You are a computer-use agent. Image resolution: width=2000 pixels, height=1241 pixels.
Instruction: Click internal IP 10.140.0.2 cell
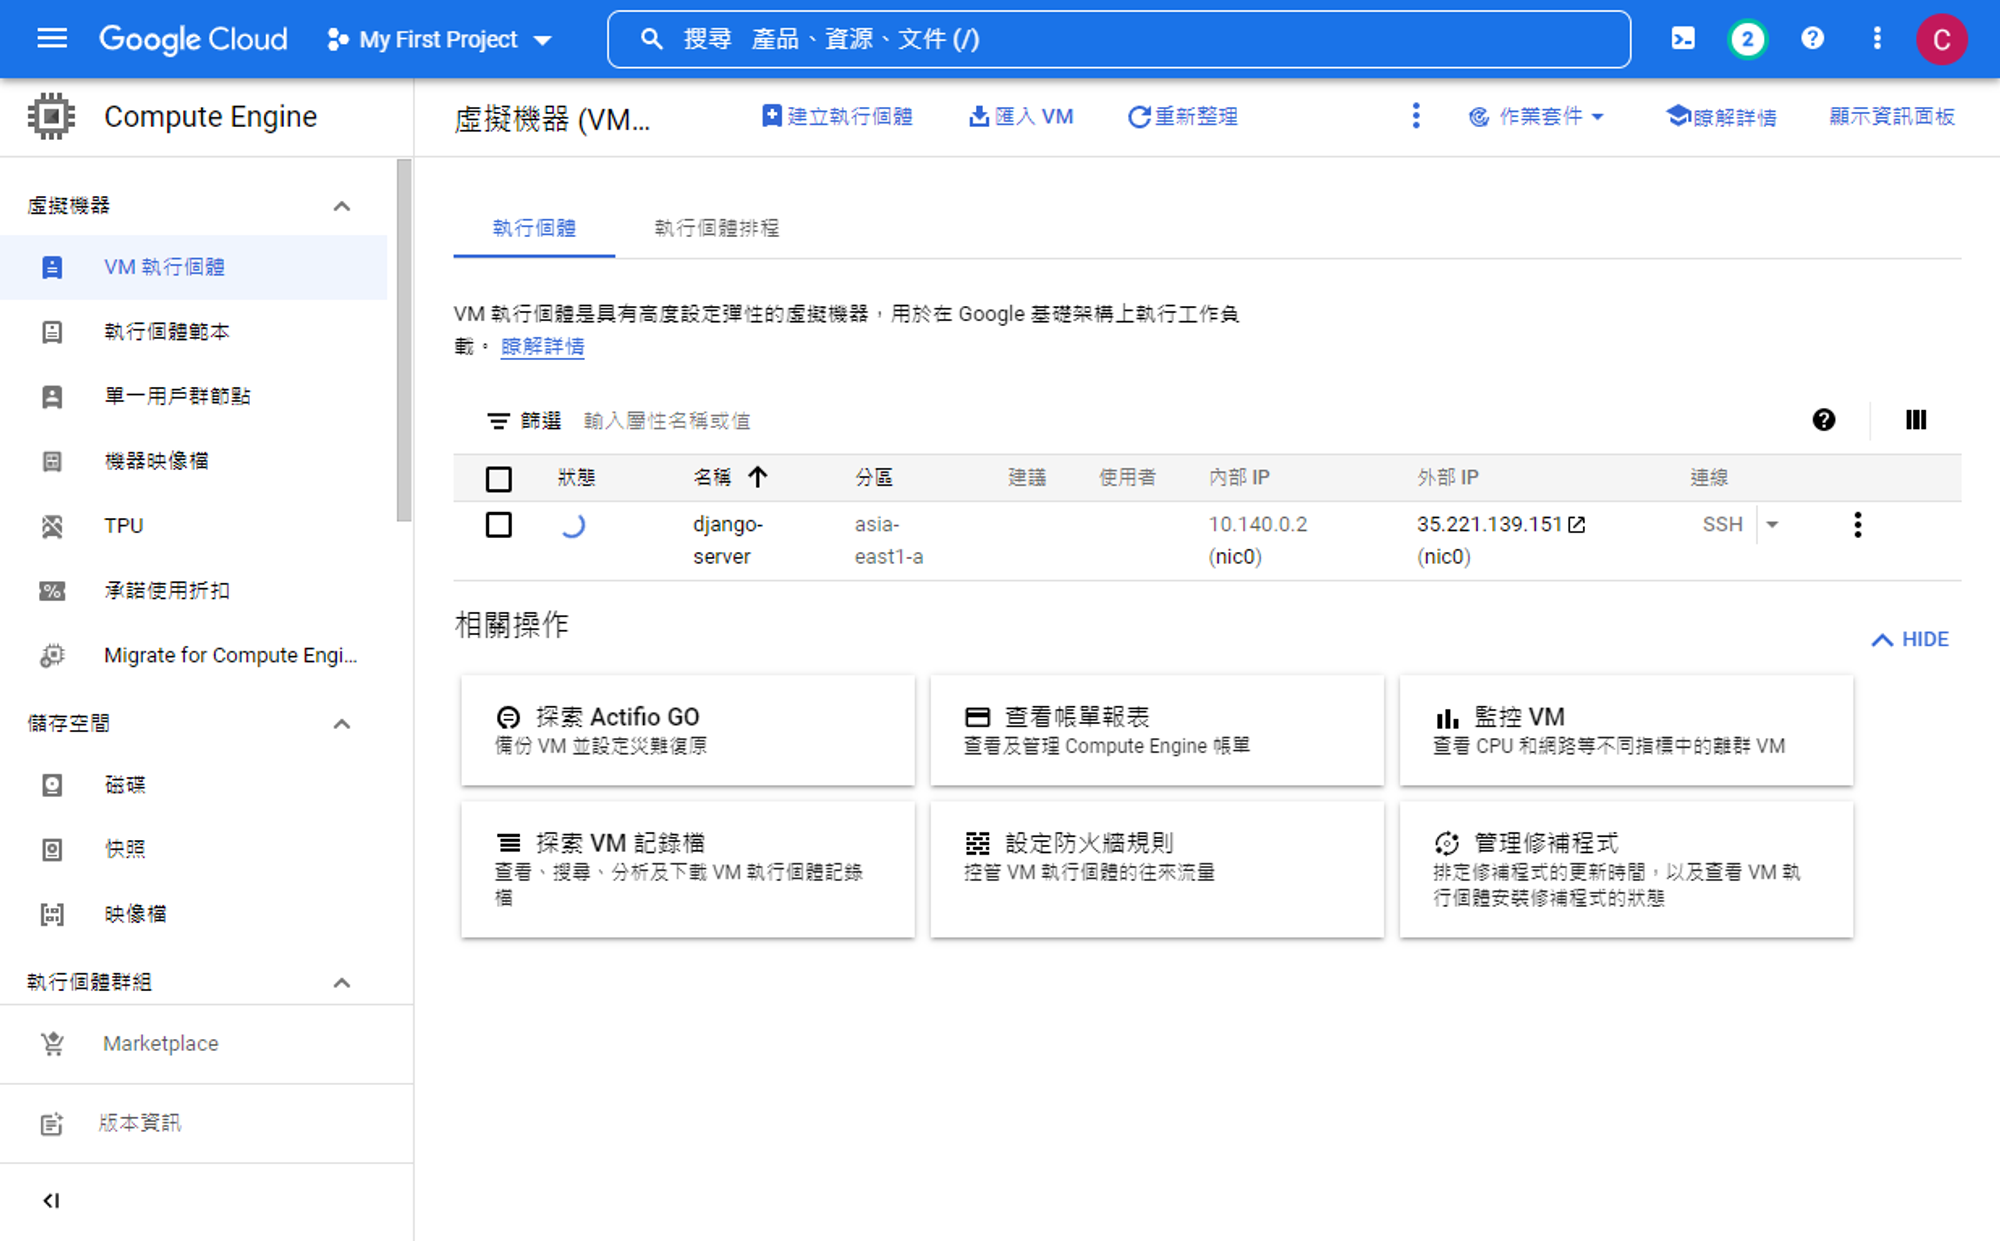tap(1257, 540)
